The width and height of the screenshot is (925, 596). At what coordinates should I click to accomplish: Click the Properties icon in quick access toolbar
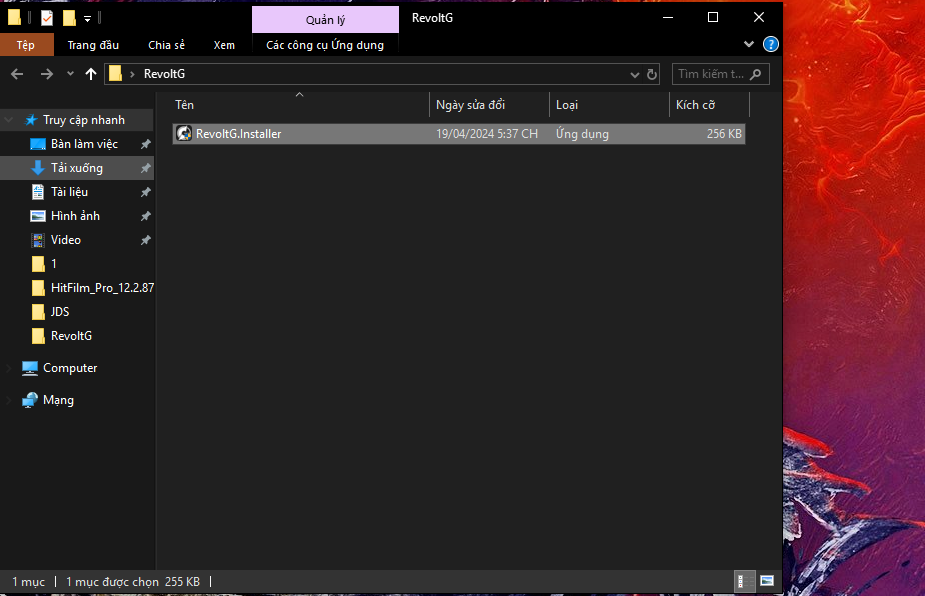pos(47,18)
